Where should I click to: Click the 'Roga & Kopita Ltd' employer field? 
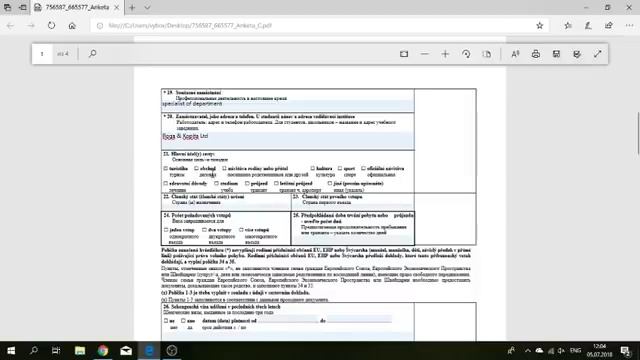coord(288,140)
